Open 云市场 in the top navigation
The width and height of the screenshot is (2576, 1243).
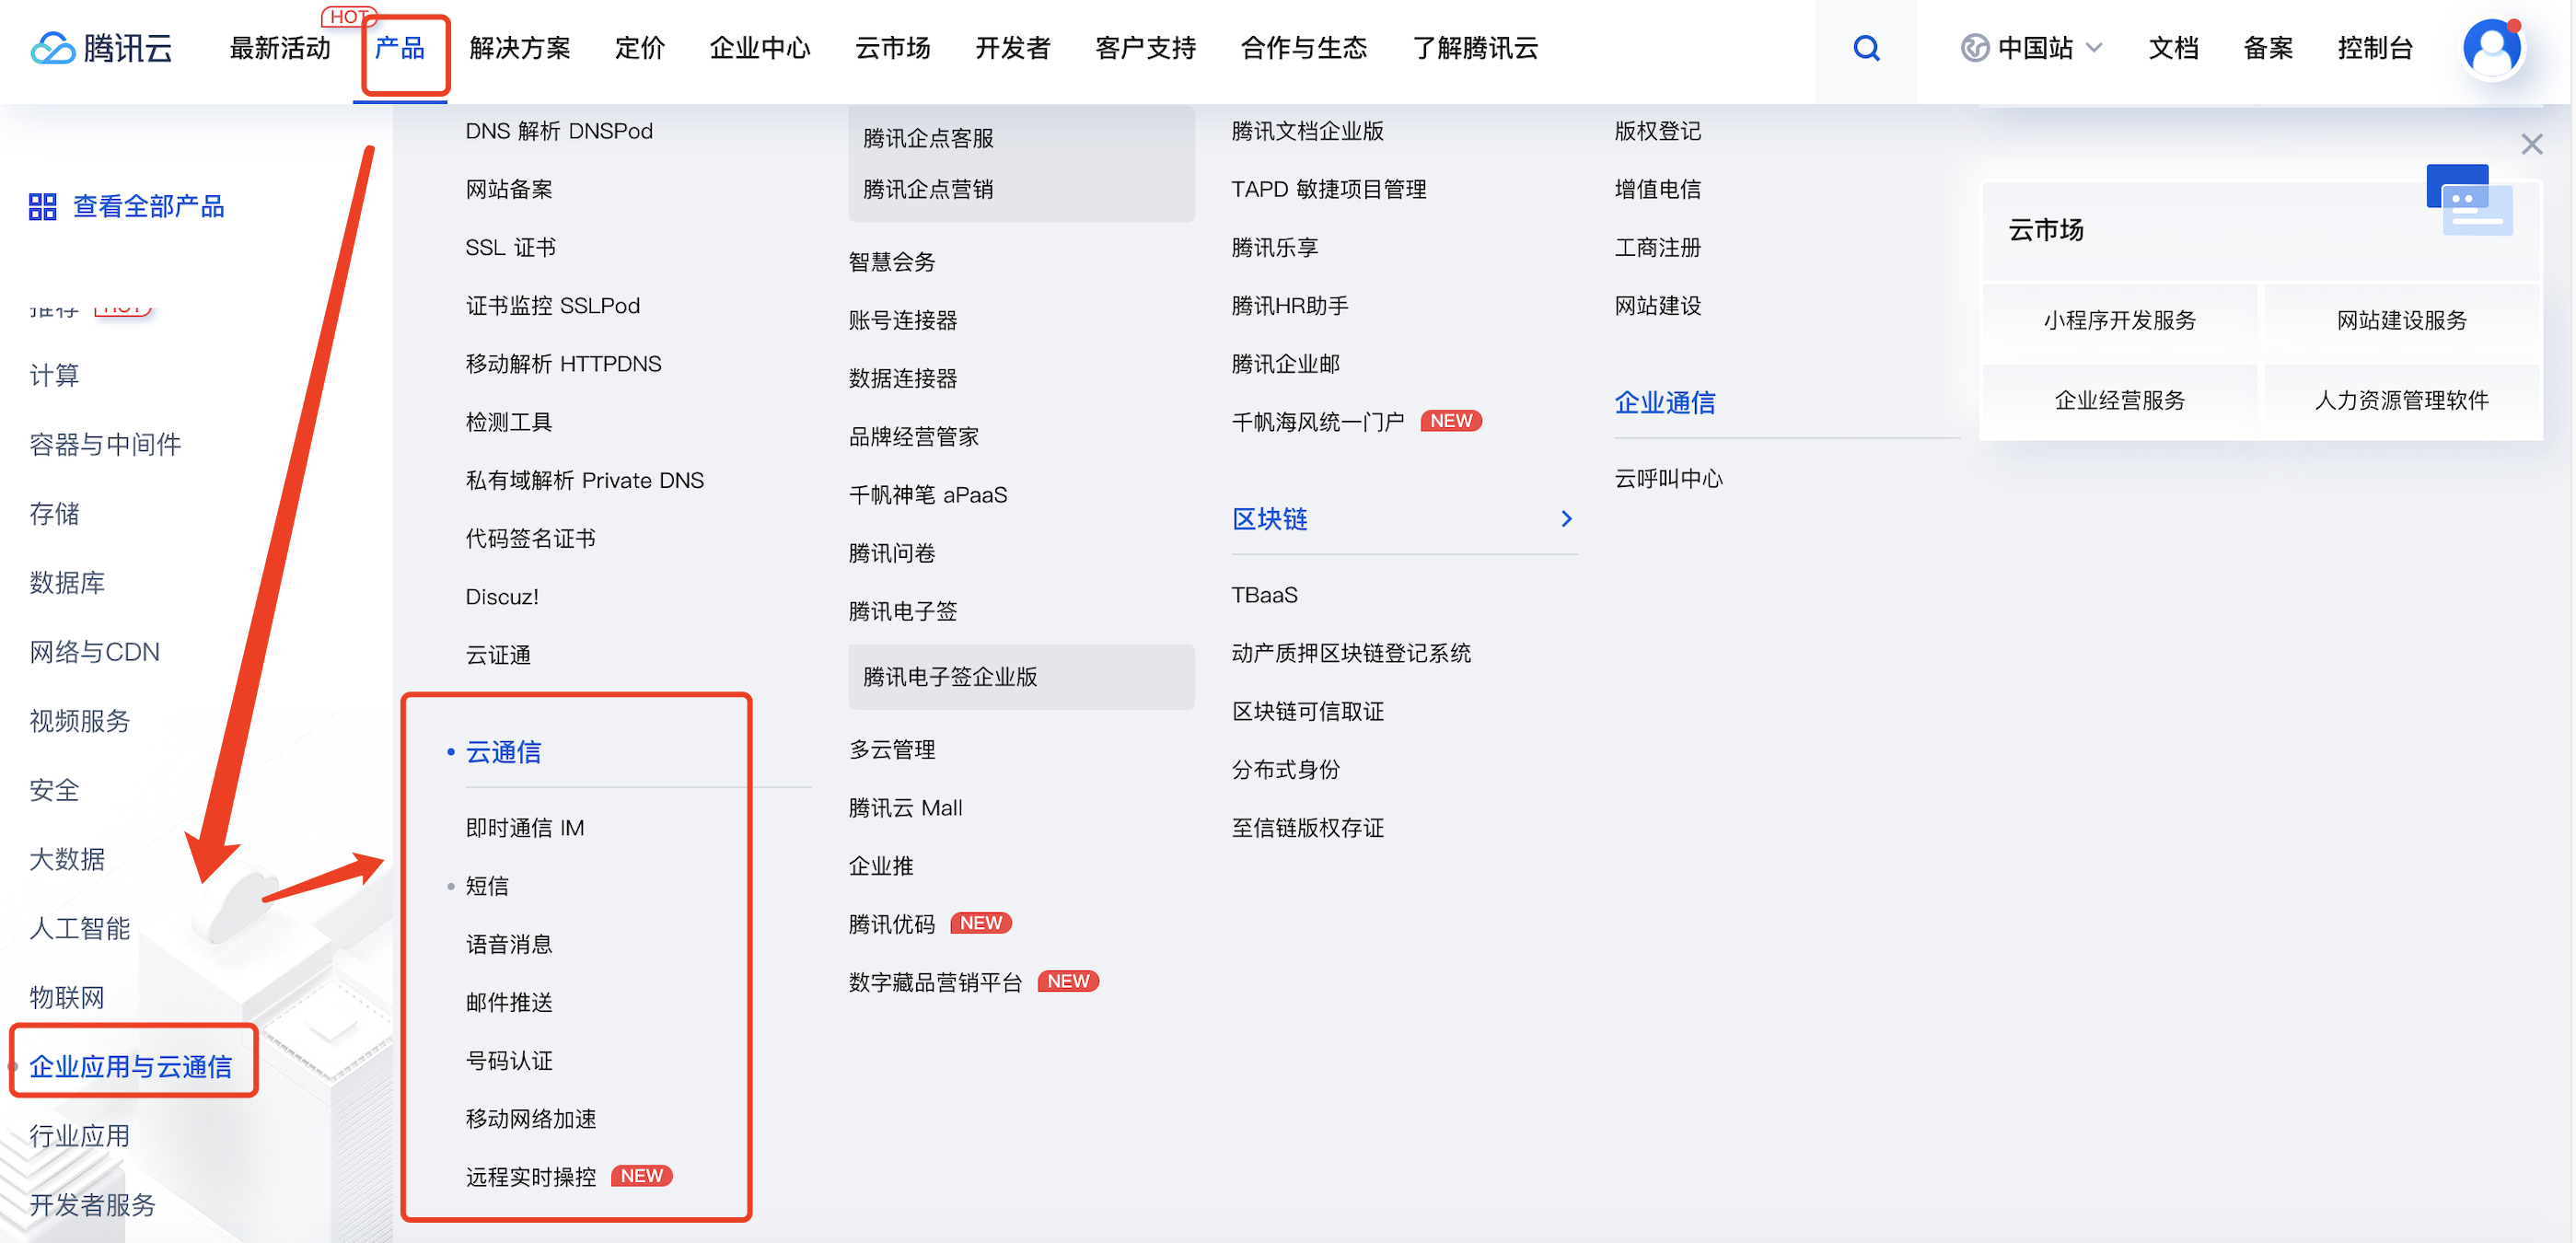click(x=892, y=47)
